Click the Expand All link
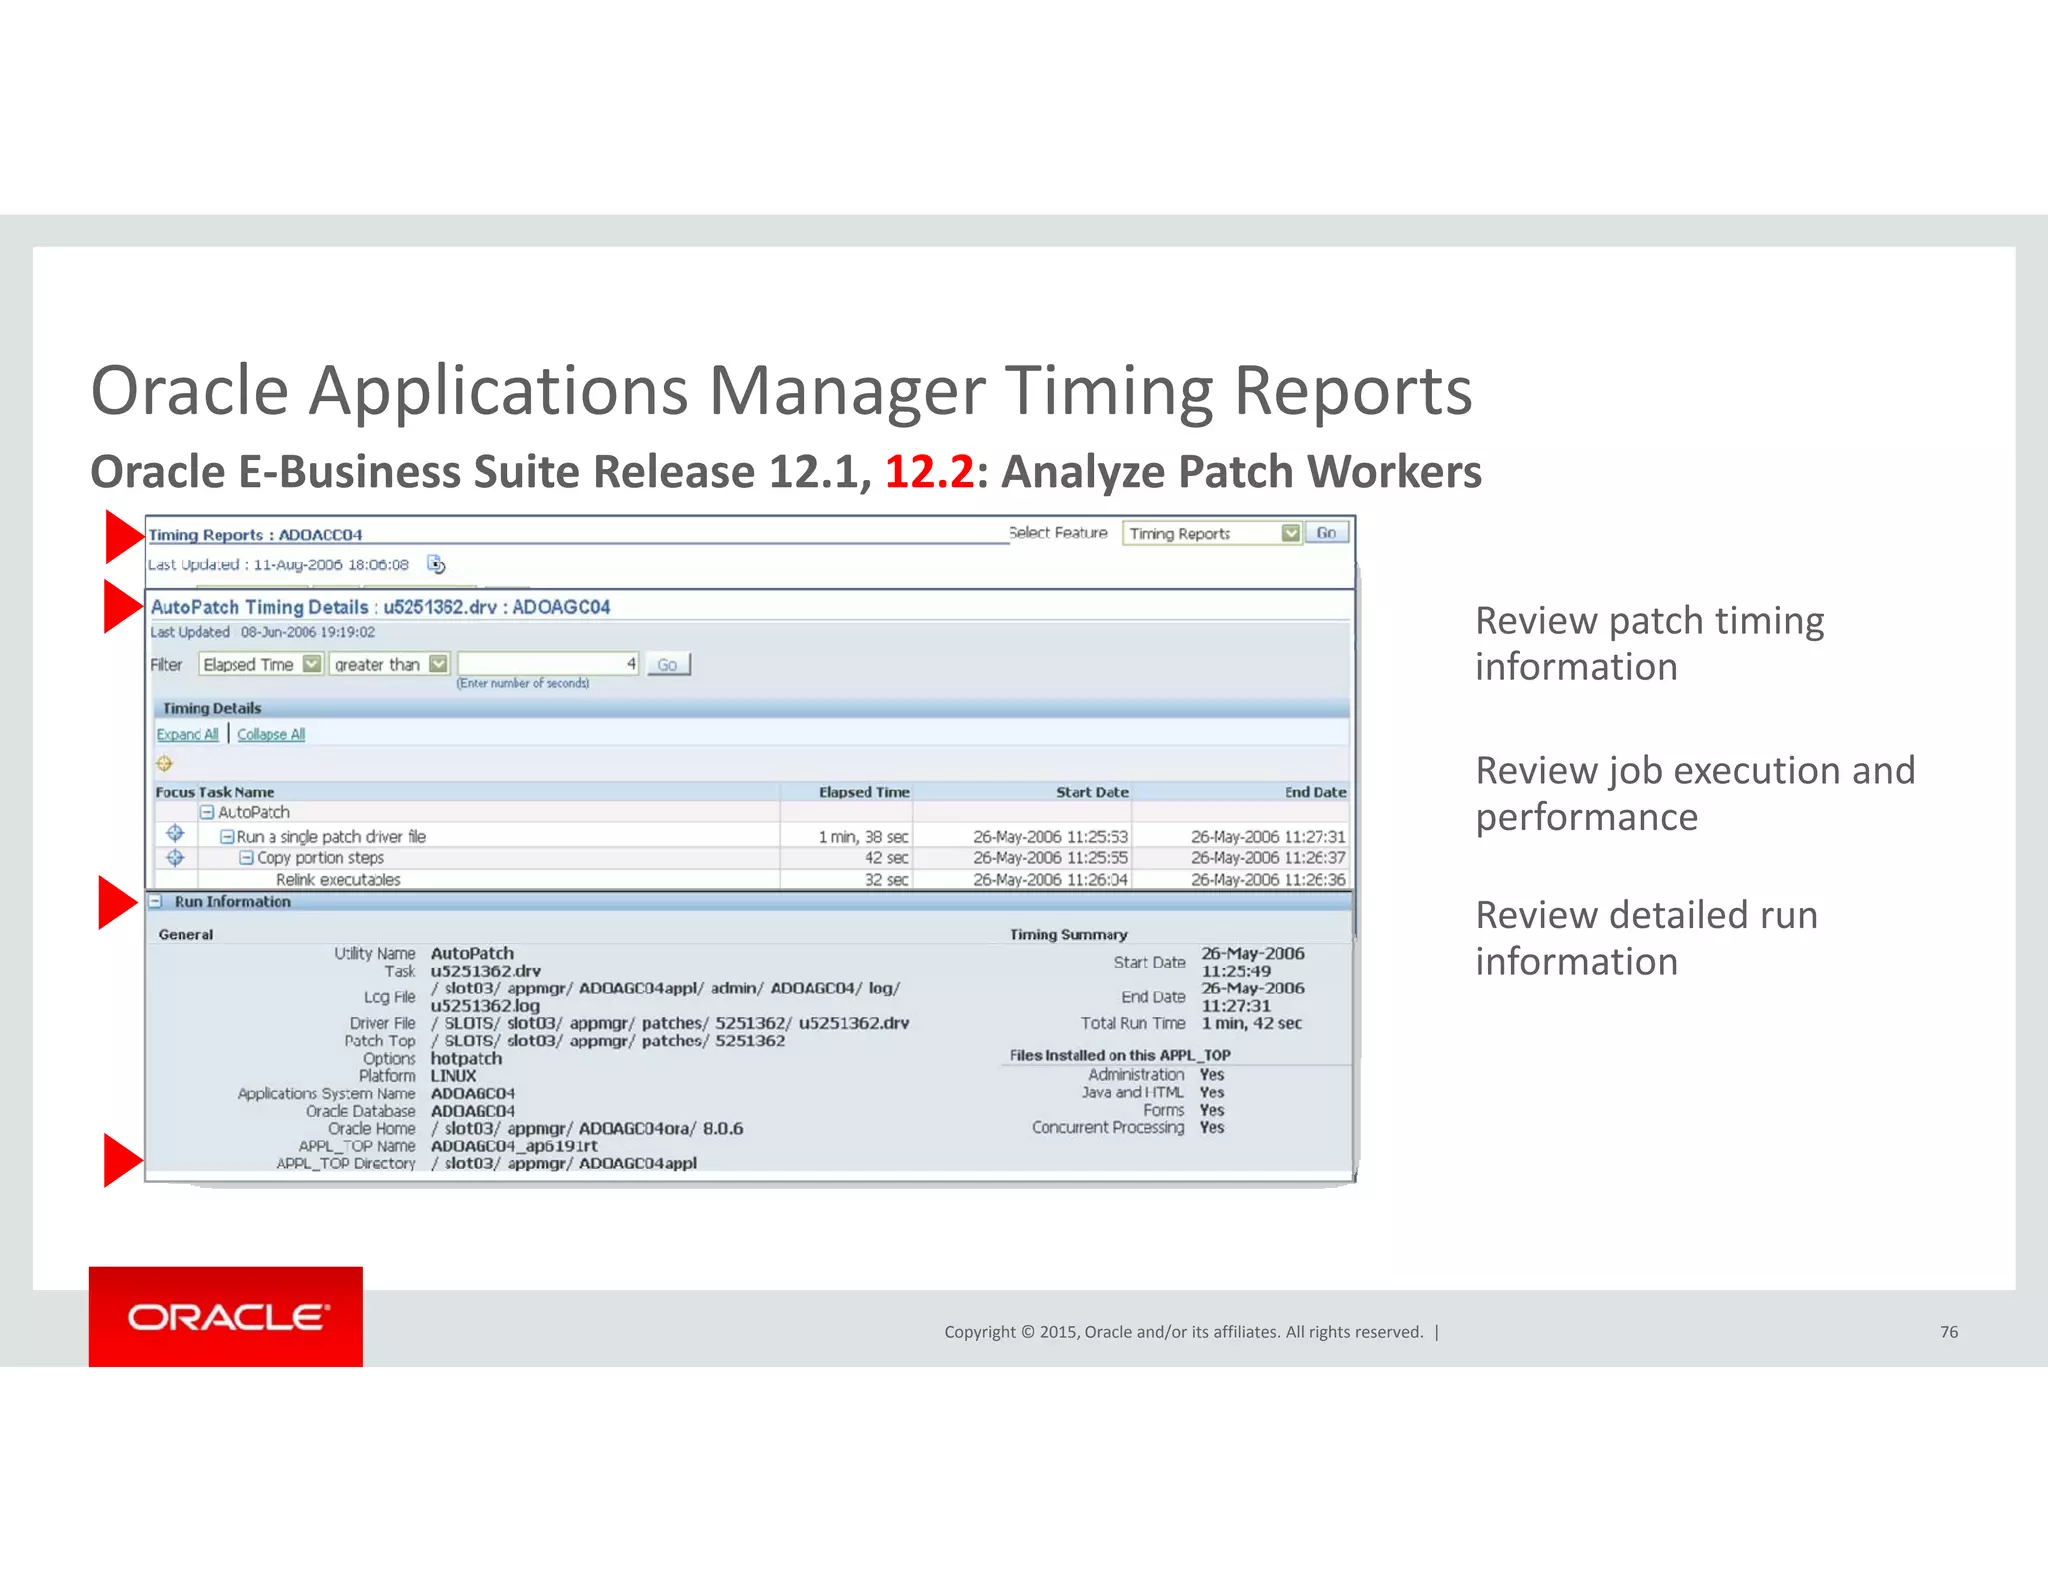Screen dimensions: 2048x1582 pyautogui.click(x=187, y=734)
